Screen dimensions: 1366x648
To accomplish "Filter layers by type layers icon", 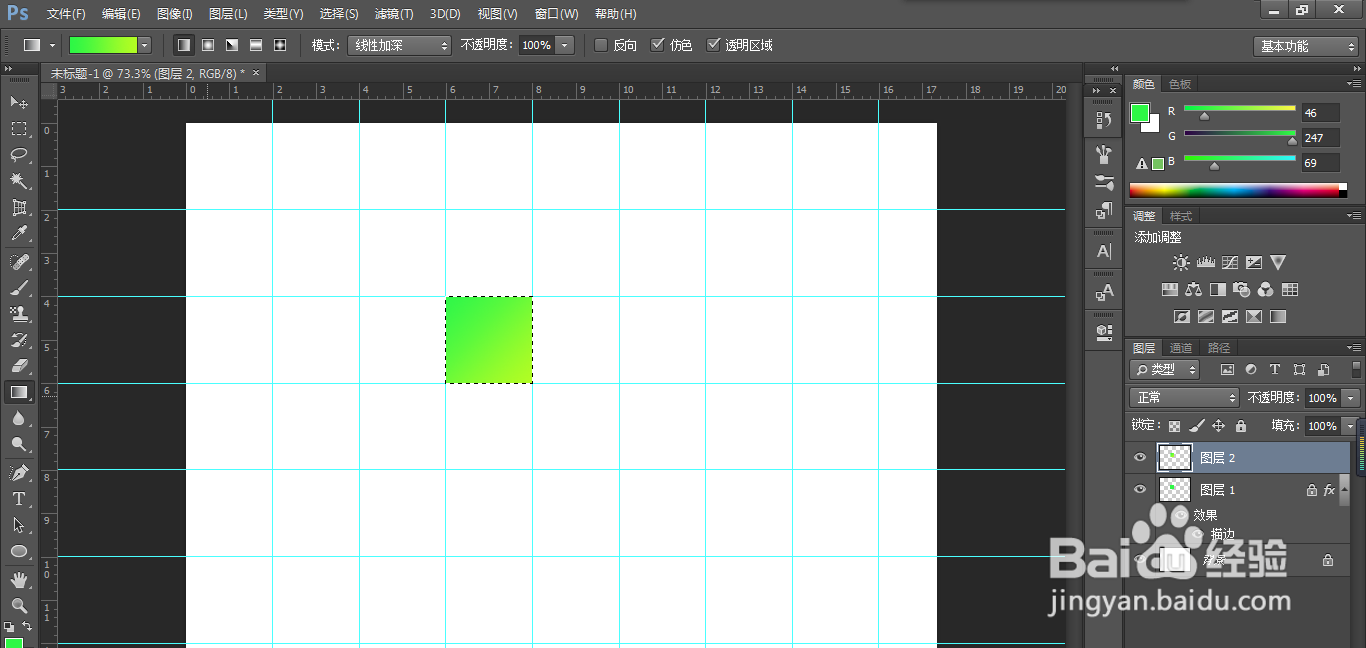I will point(1275,370).
